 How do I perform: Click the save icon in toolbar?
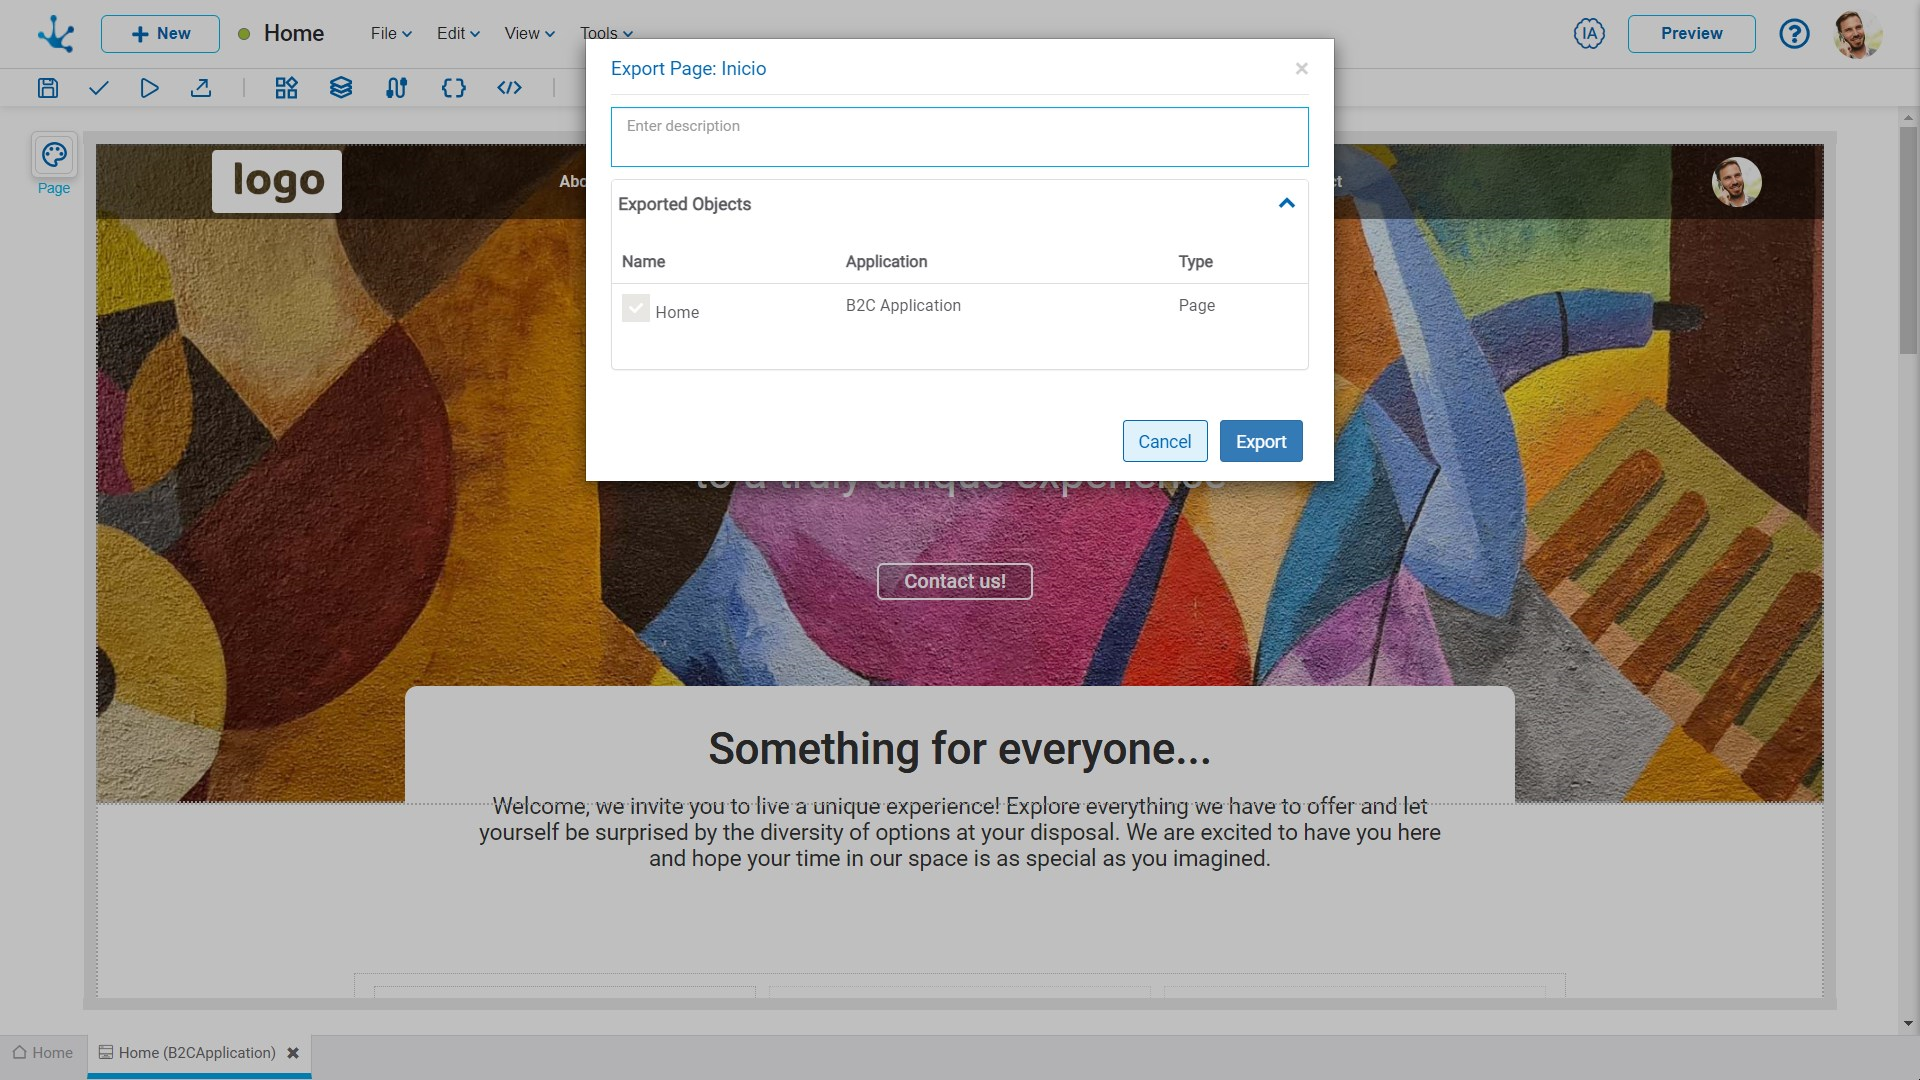(48, 88)
